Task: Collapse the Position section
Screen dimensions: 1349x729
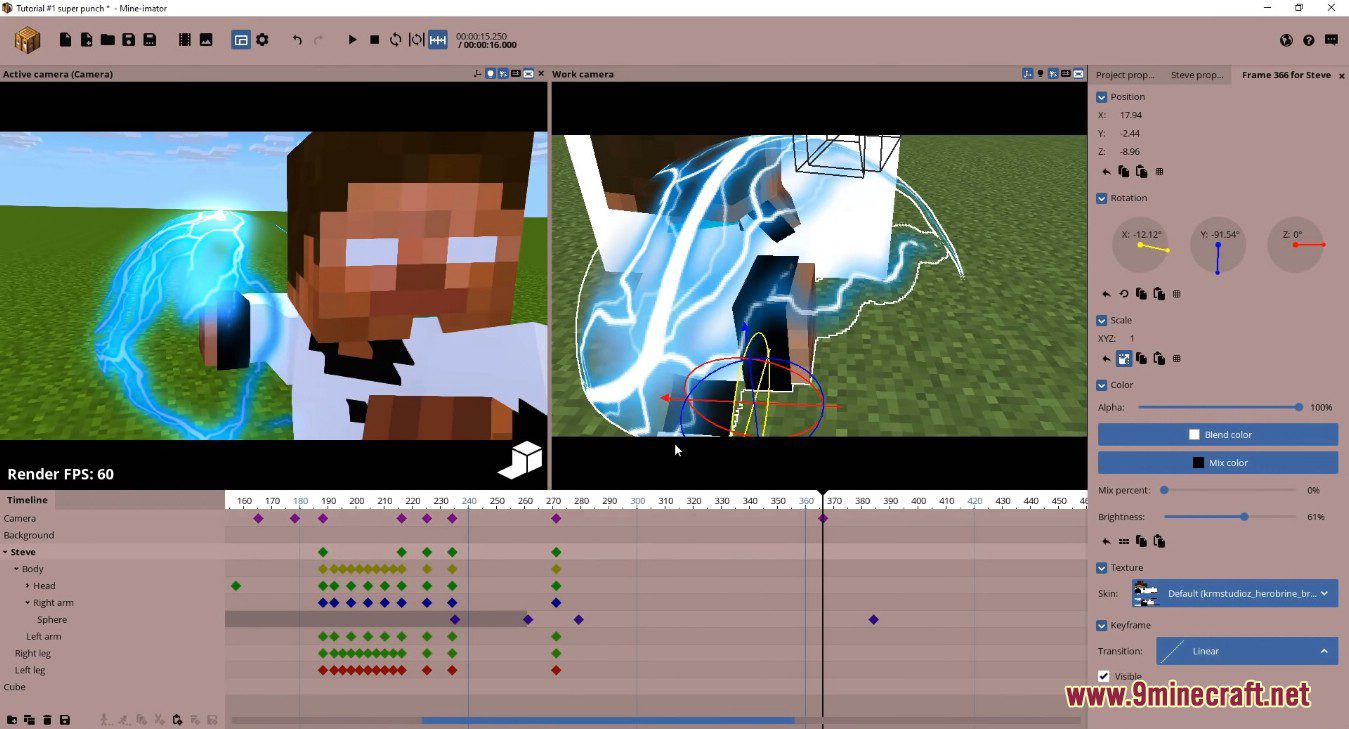Action: [1102, 97]
